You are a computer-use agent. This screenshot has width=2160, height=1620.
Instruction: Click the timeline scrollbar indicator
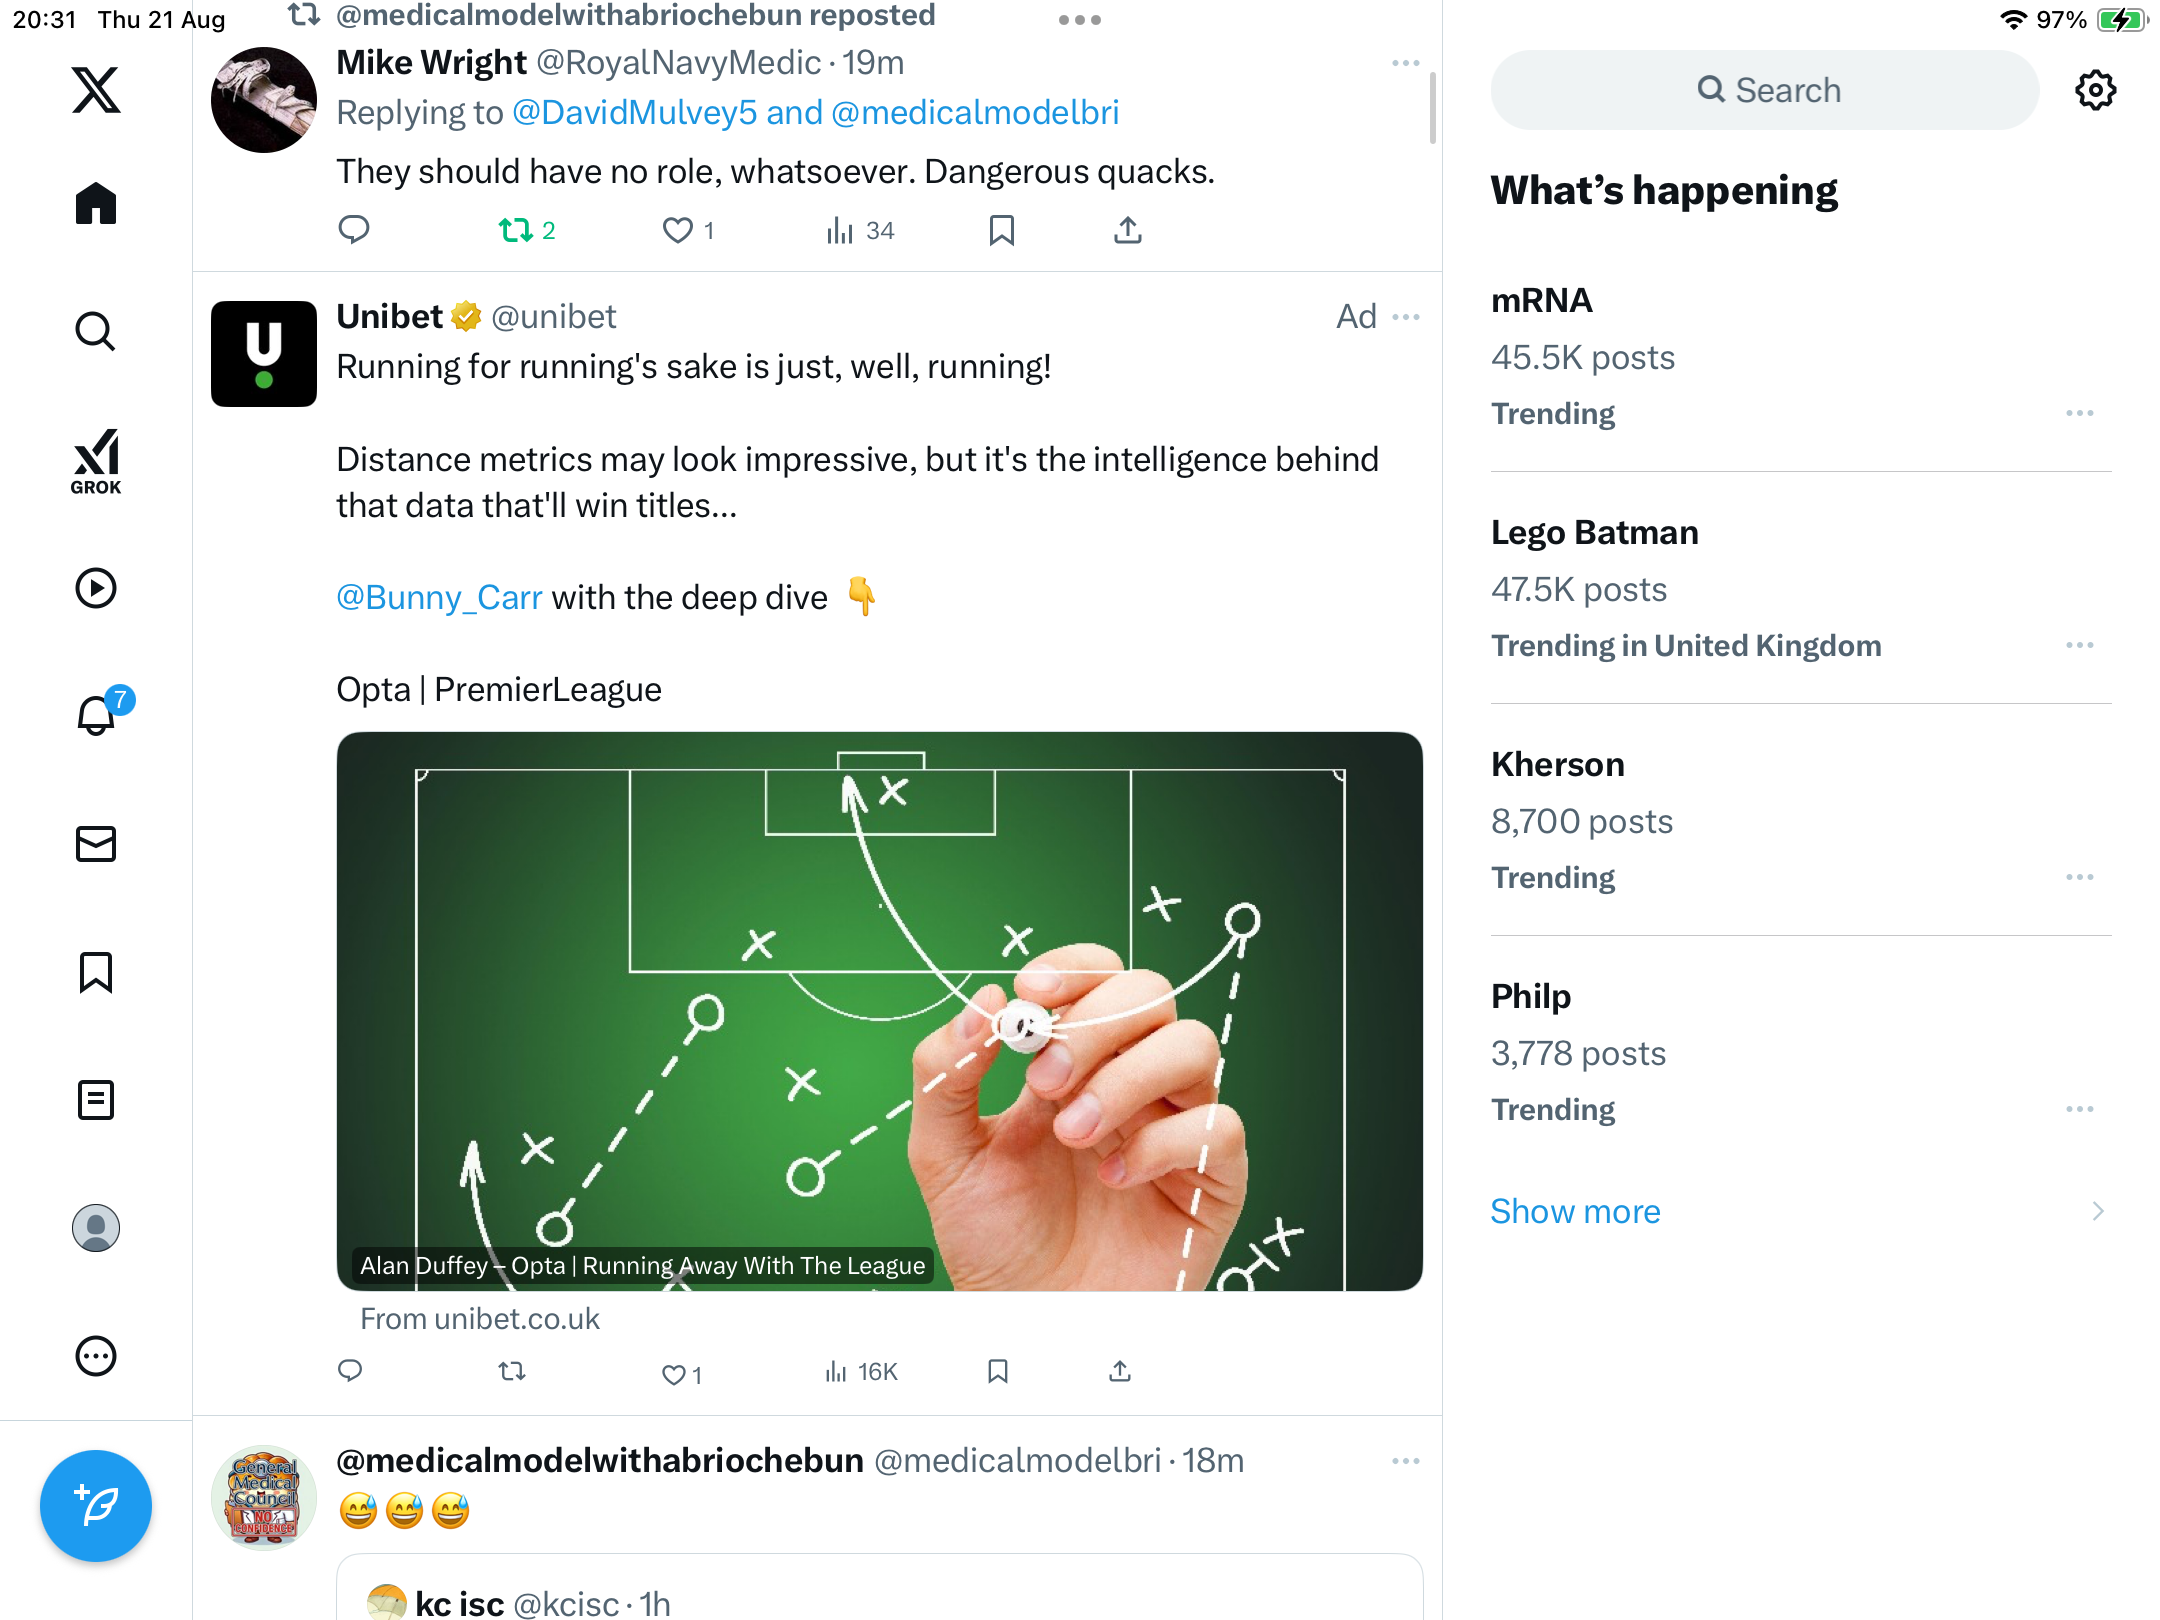(1432, 108)
